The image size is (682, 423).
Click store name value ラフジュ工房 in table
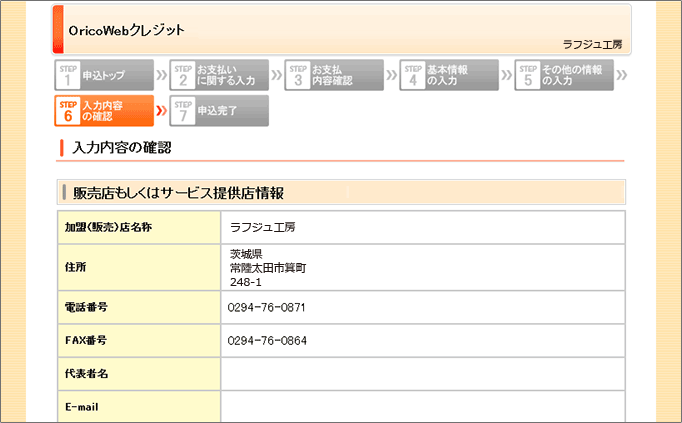263,227
